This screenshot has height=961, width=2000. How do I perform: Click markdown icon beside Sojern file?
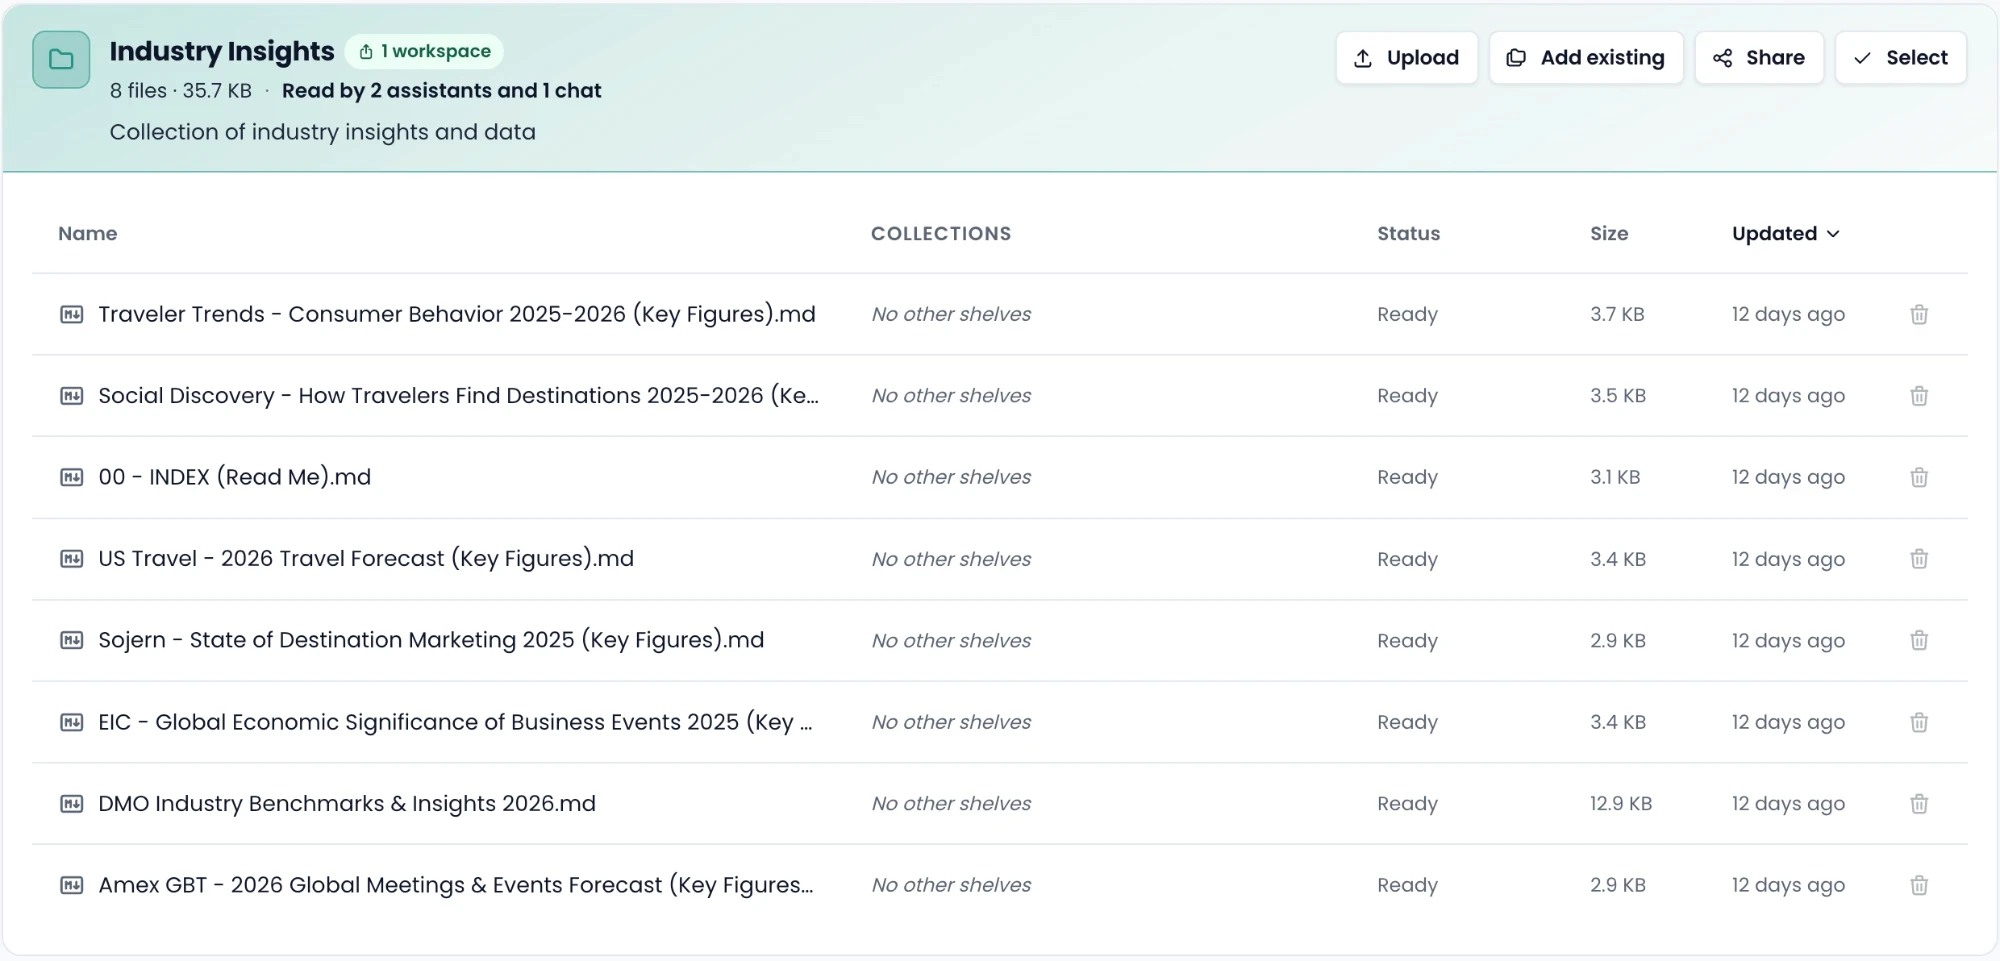(72, 640)
